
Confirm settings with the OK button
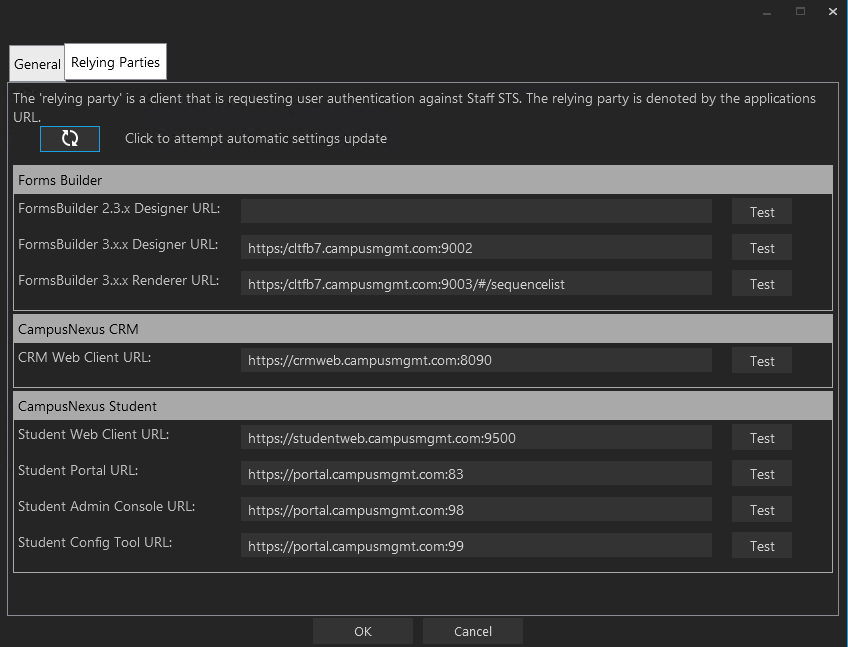[362, 631]
